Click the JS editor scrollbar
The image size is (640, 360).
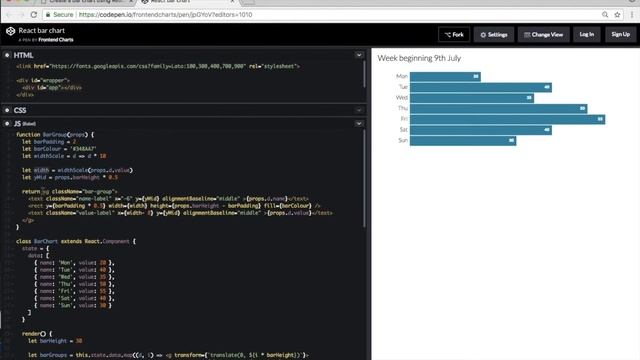364,179
